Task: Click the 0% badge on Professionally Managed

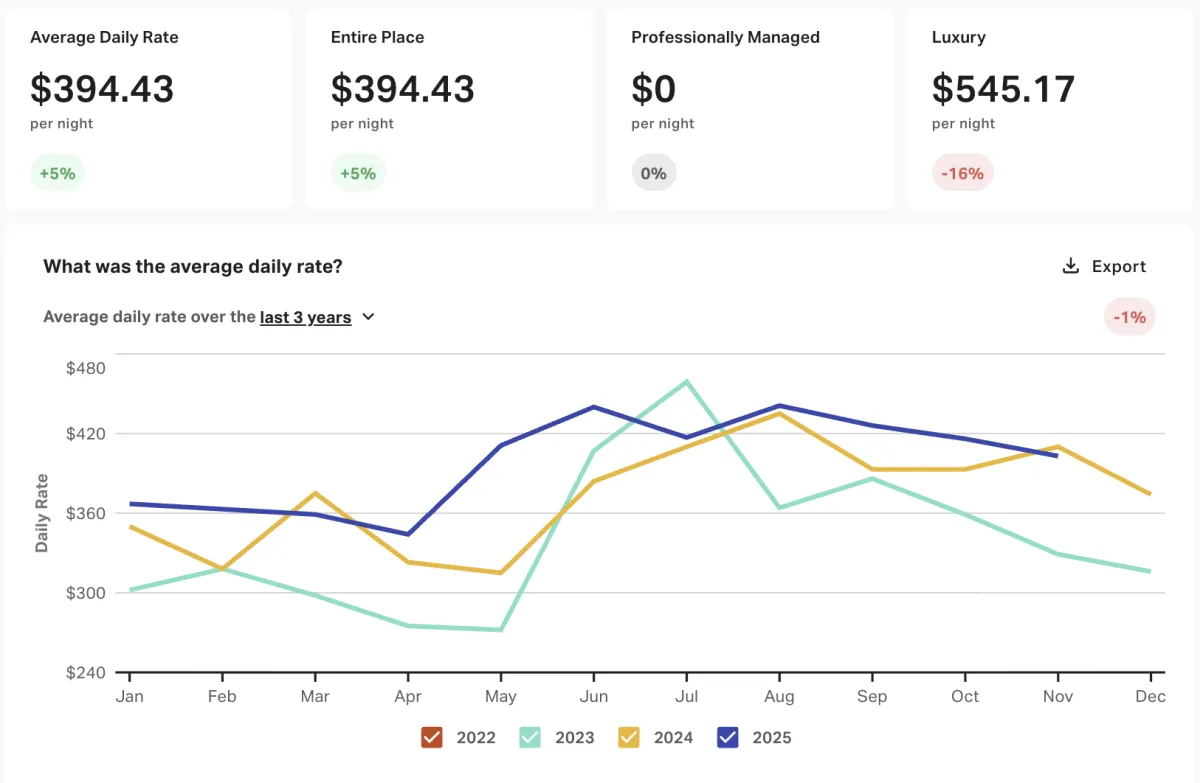Action: click(654, 173)
